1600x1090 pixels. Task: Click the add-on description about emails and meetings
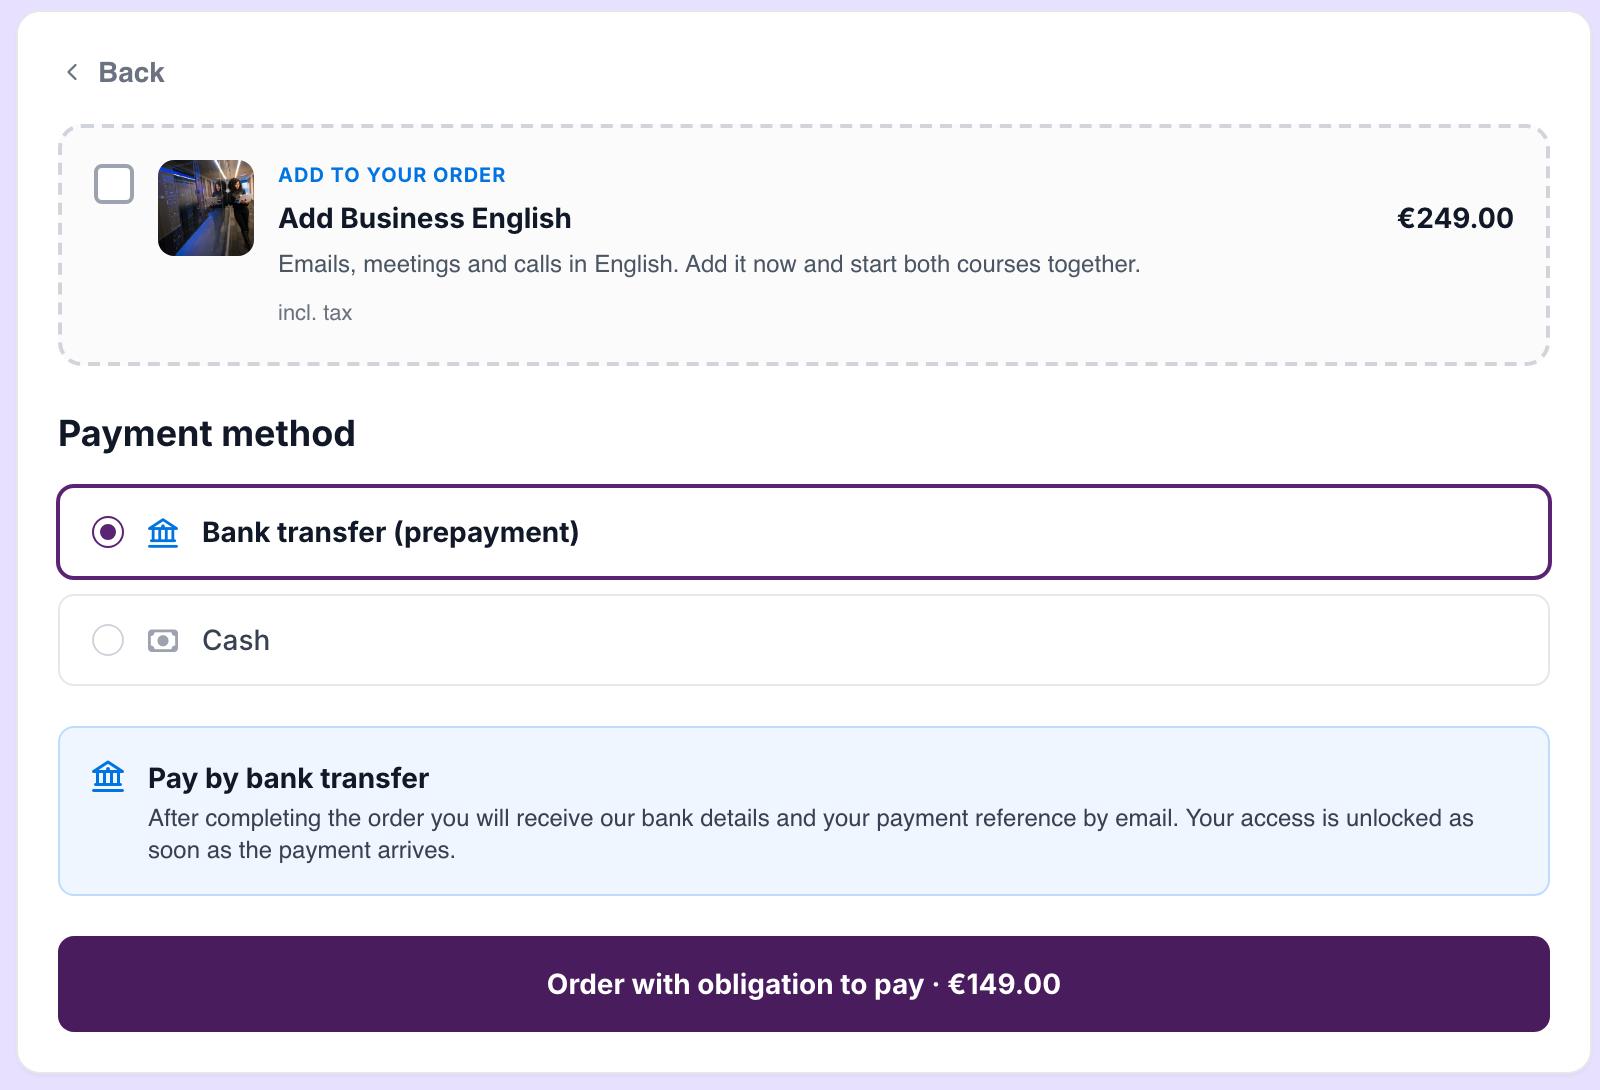tap(709, 264)
